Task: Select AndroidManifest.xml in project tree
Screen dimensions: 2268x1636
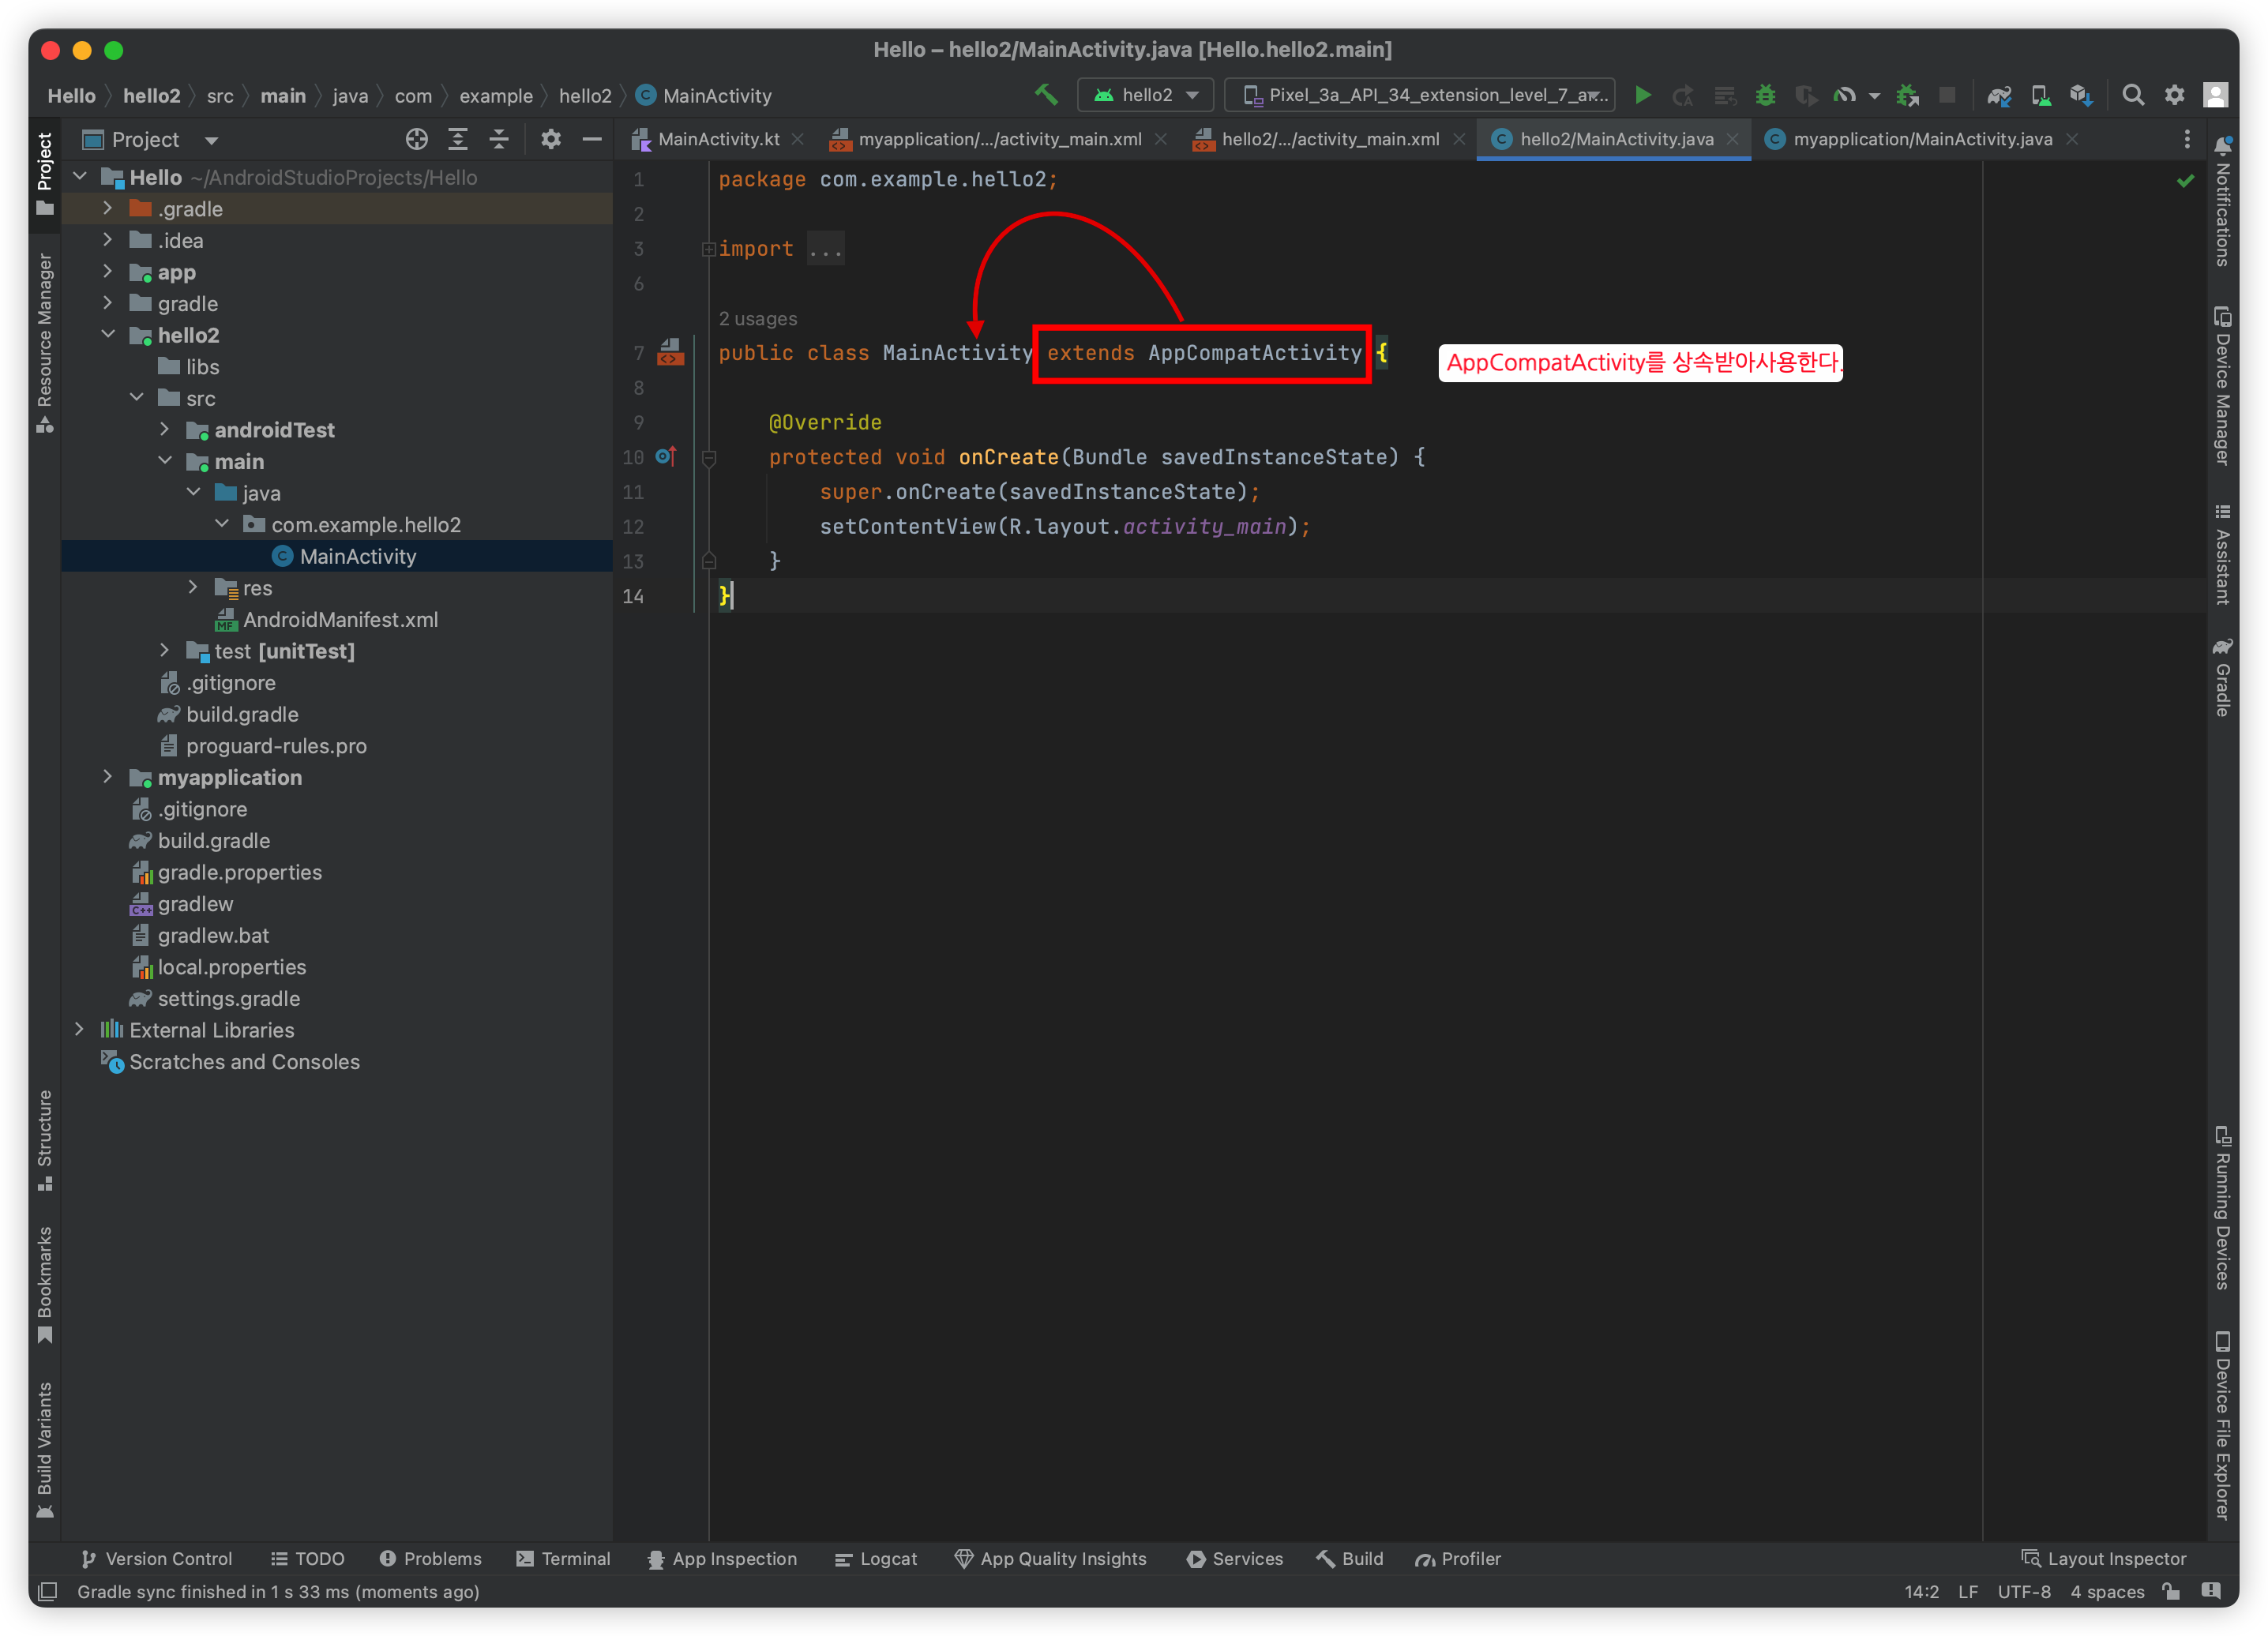Action: point(340,620)
